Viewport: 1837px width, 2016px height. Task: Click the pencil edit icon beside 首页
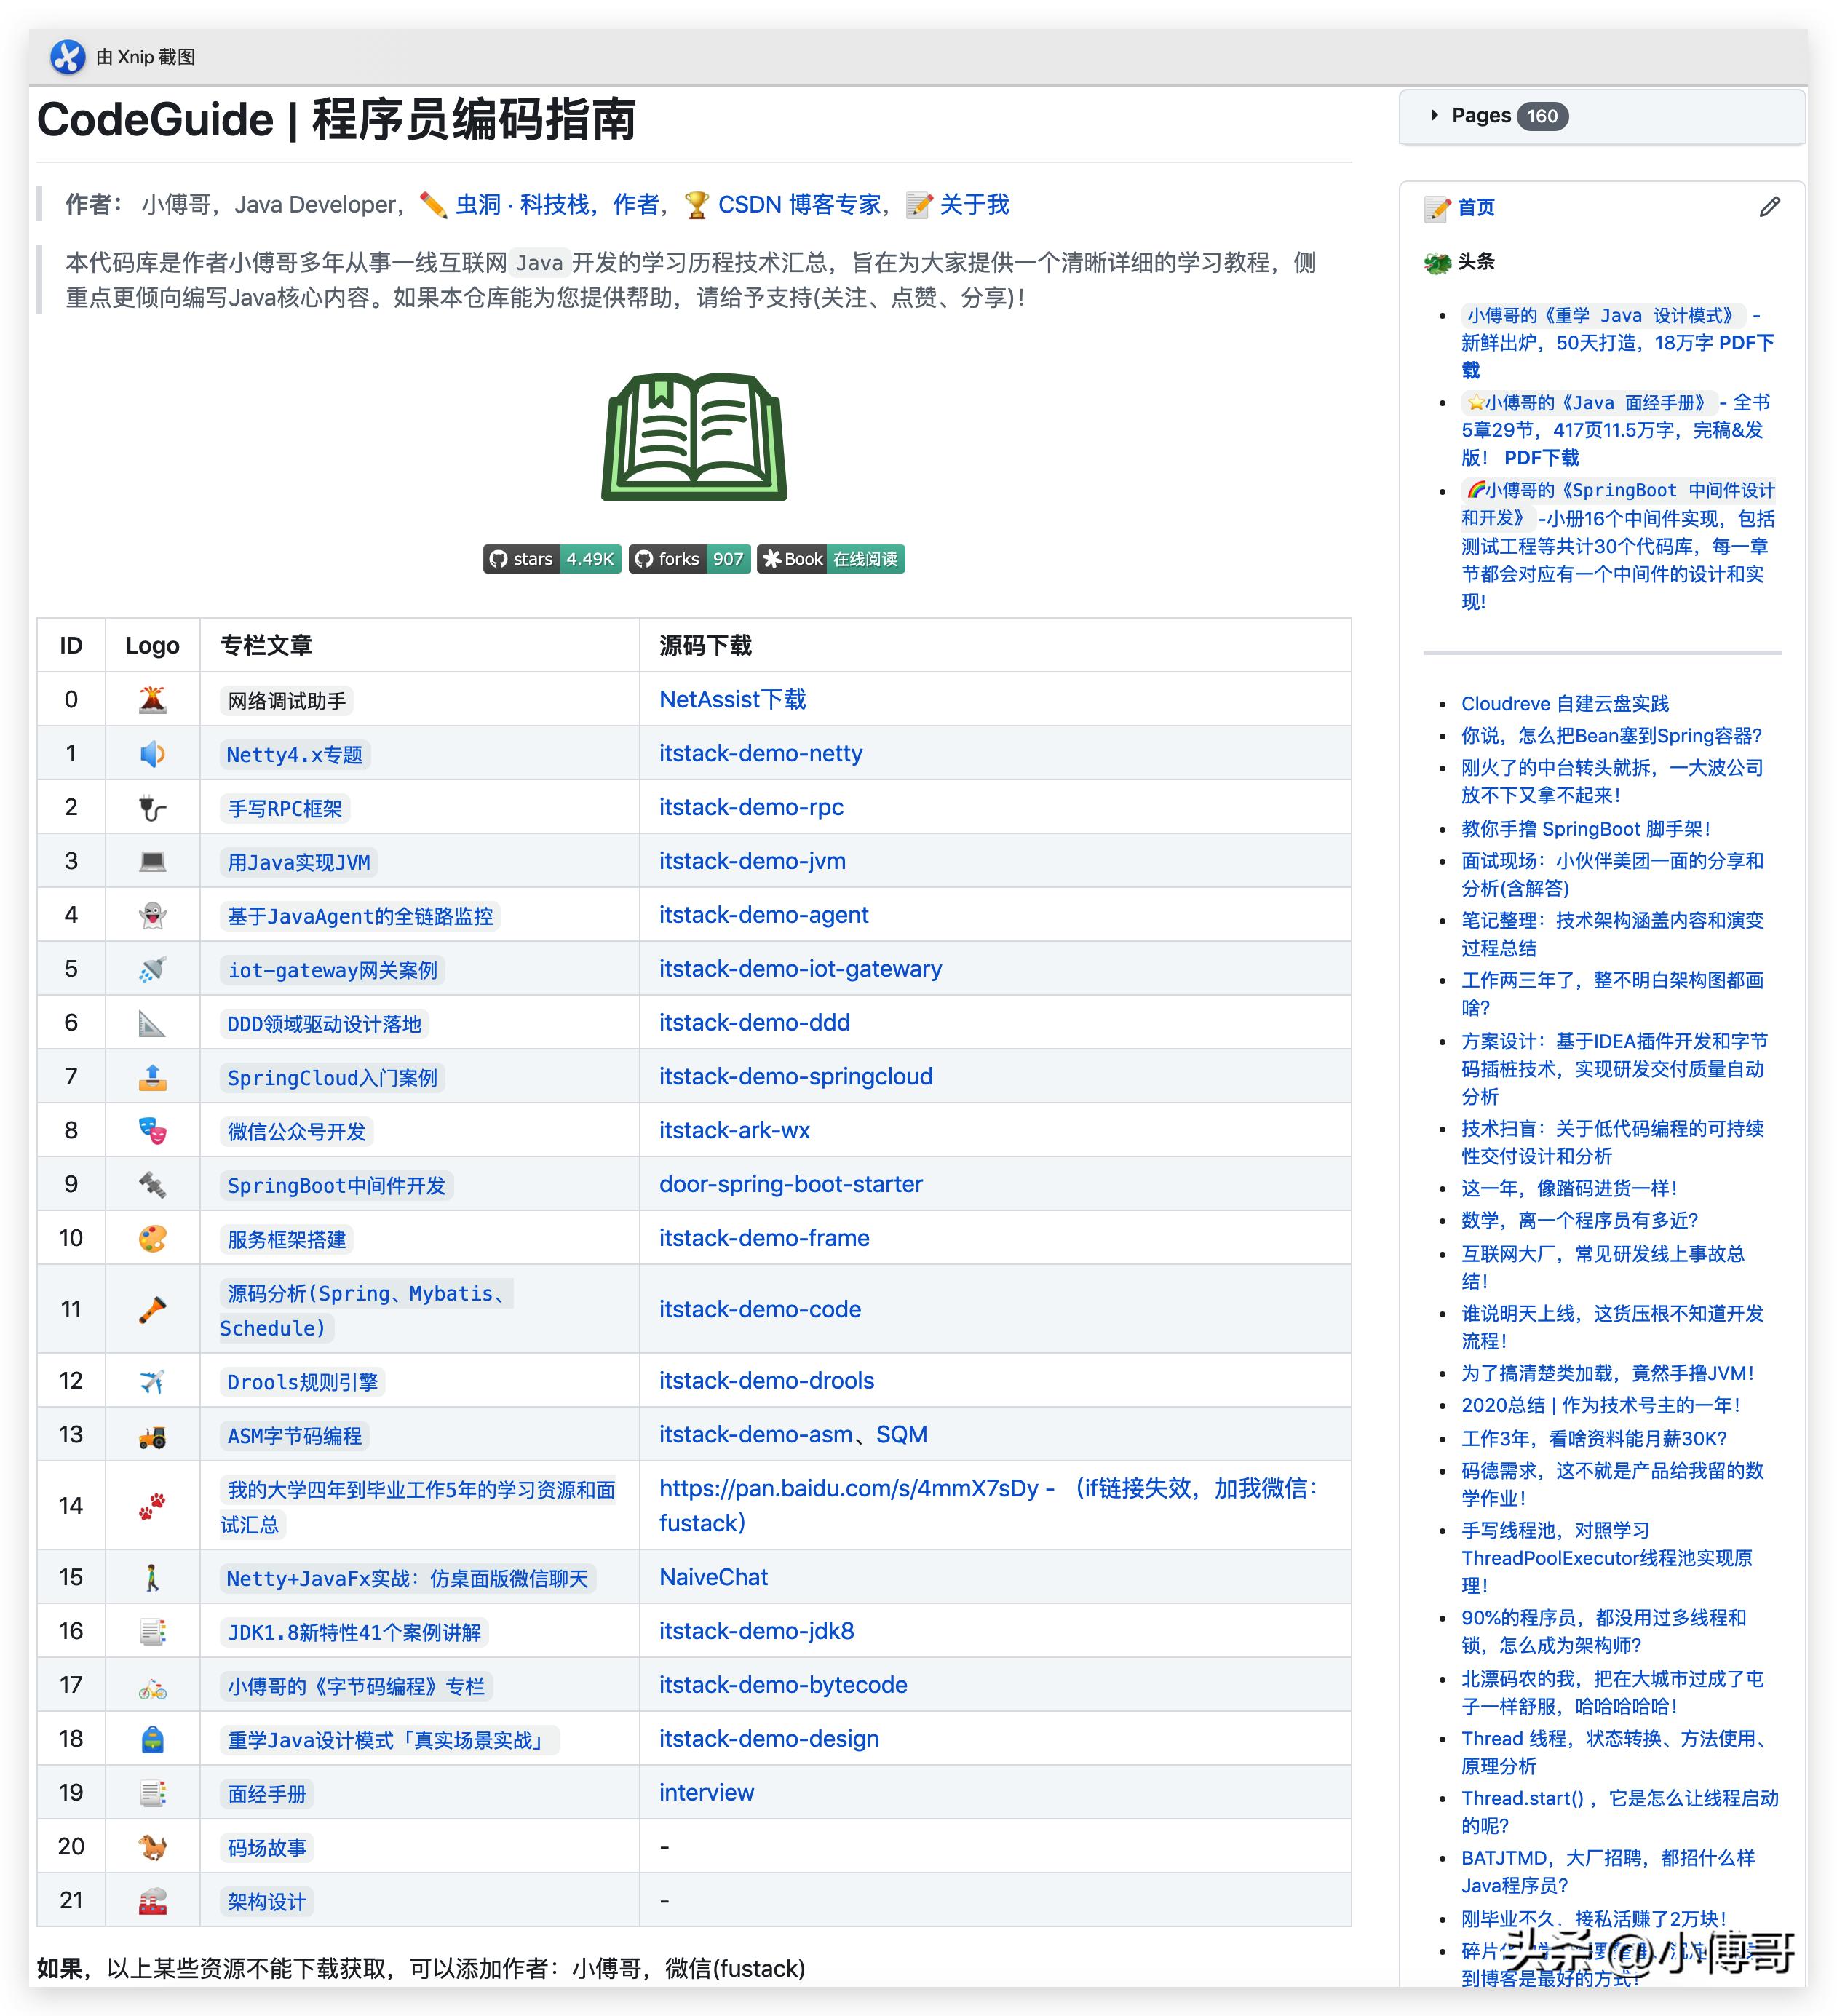[x=1769, y=207]
